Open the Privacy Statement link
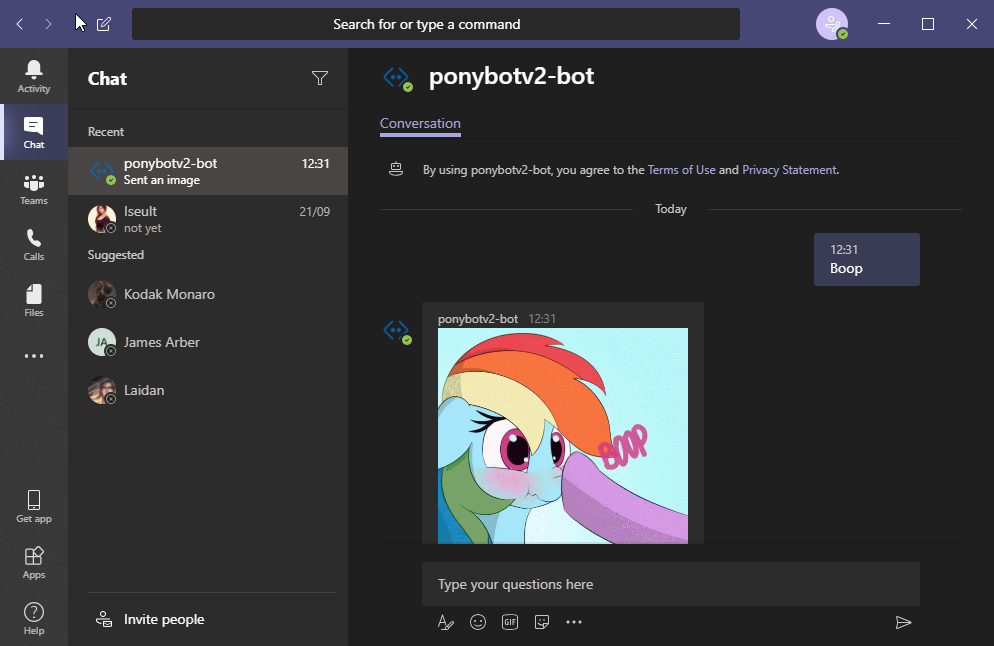The image size is (994, 646). click(789, 170)
